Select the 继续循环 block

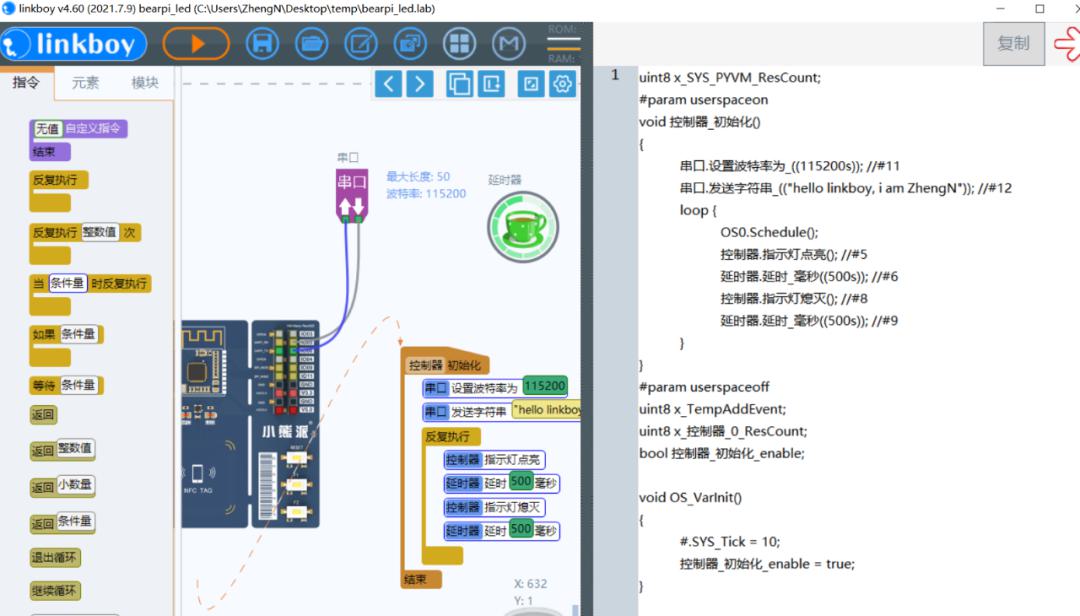pos(55,591)
